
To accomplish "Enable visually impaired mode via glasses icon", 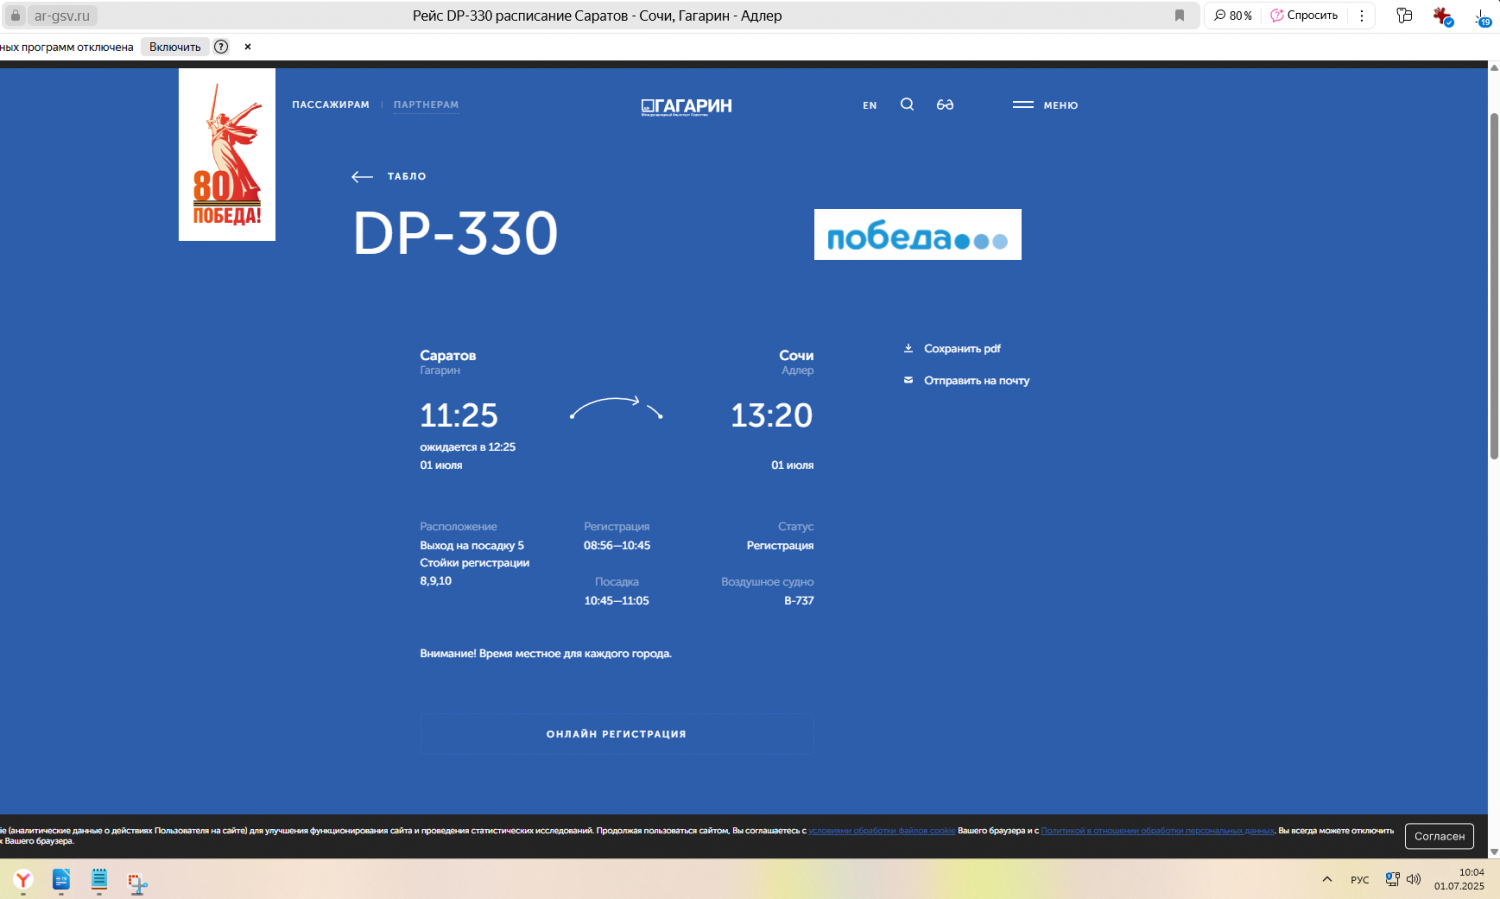I will point(945,104).
